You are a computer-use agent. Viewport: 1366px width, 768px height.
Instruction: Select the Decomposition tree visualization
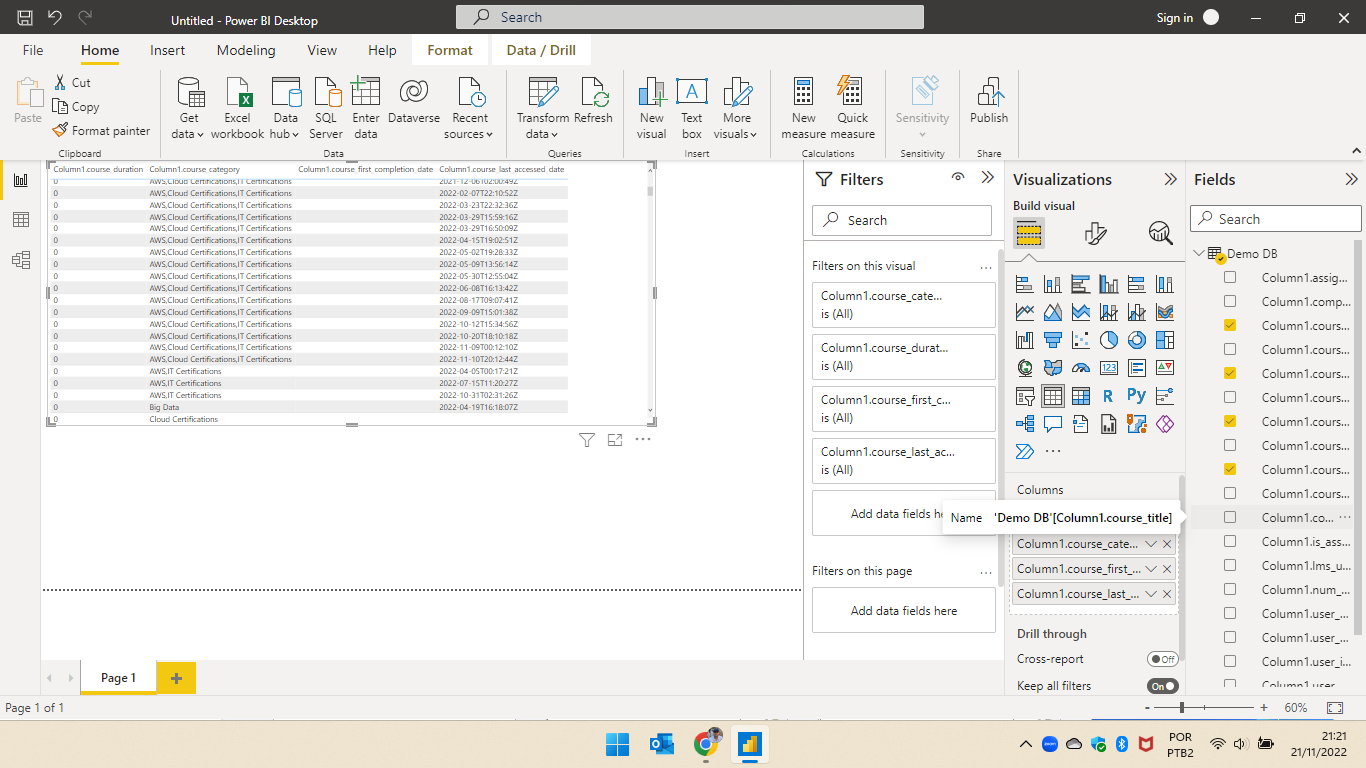(1024, 424)
